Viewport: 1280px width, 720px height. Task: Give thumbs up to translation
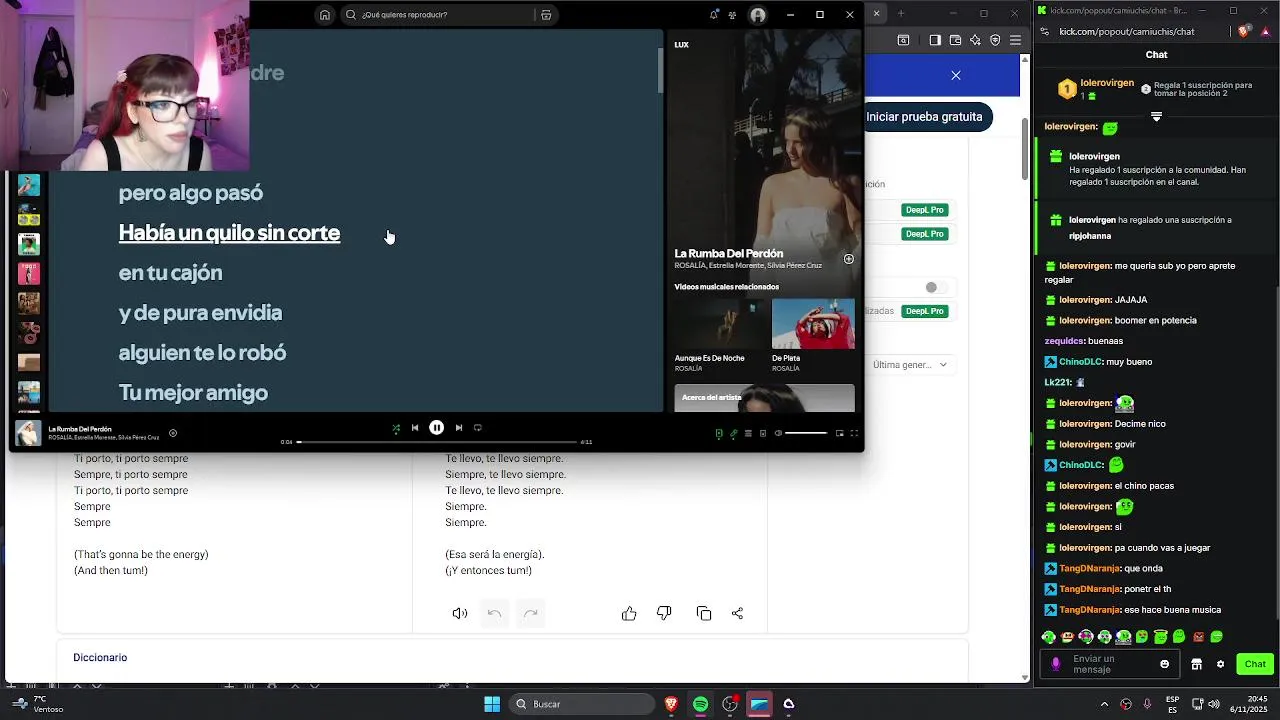coord(629,614)
